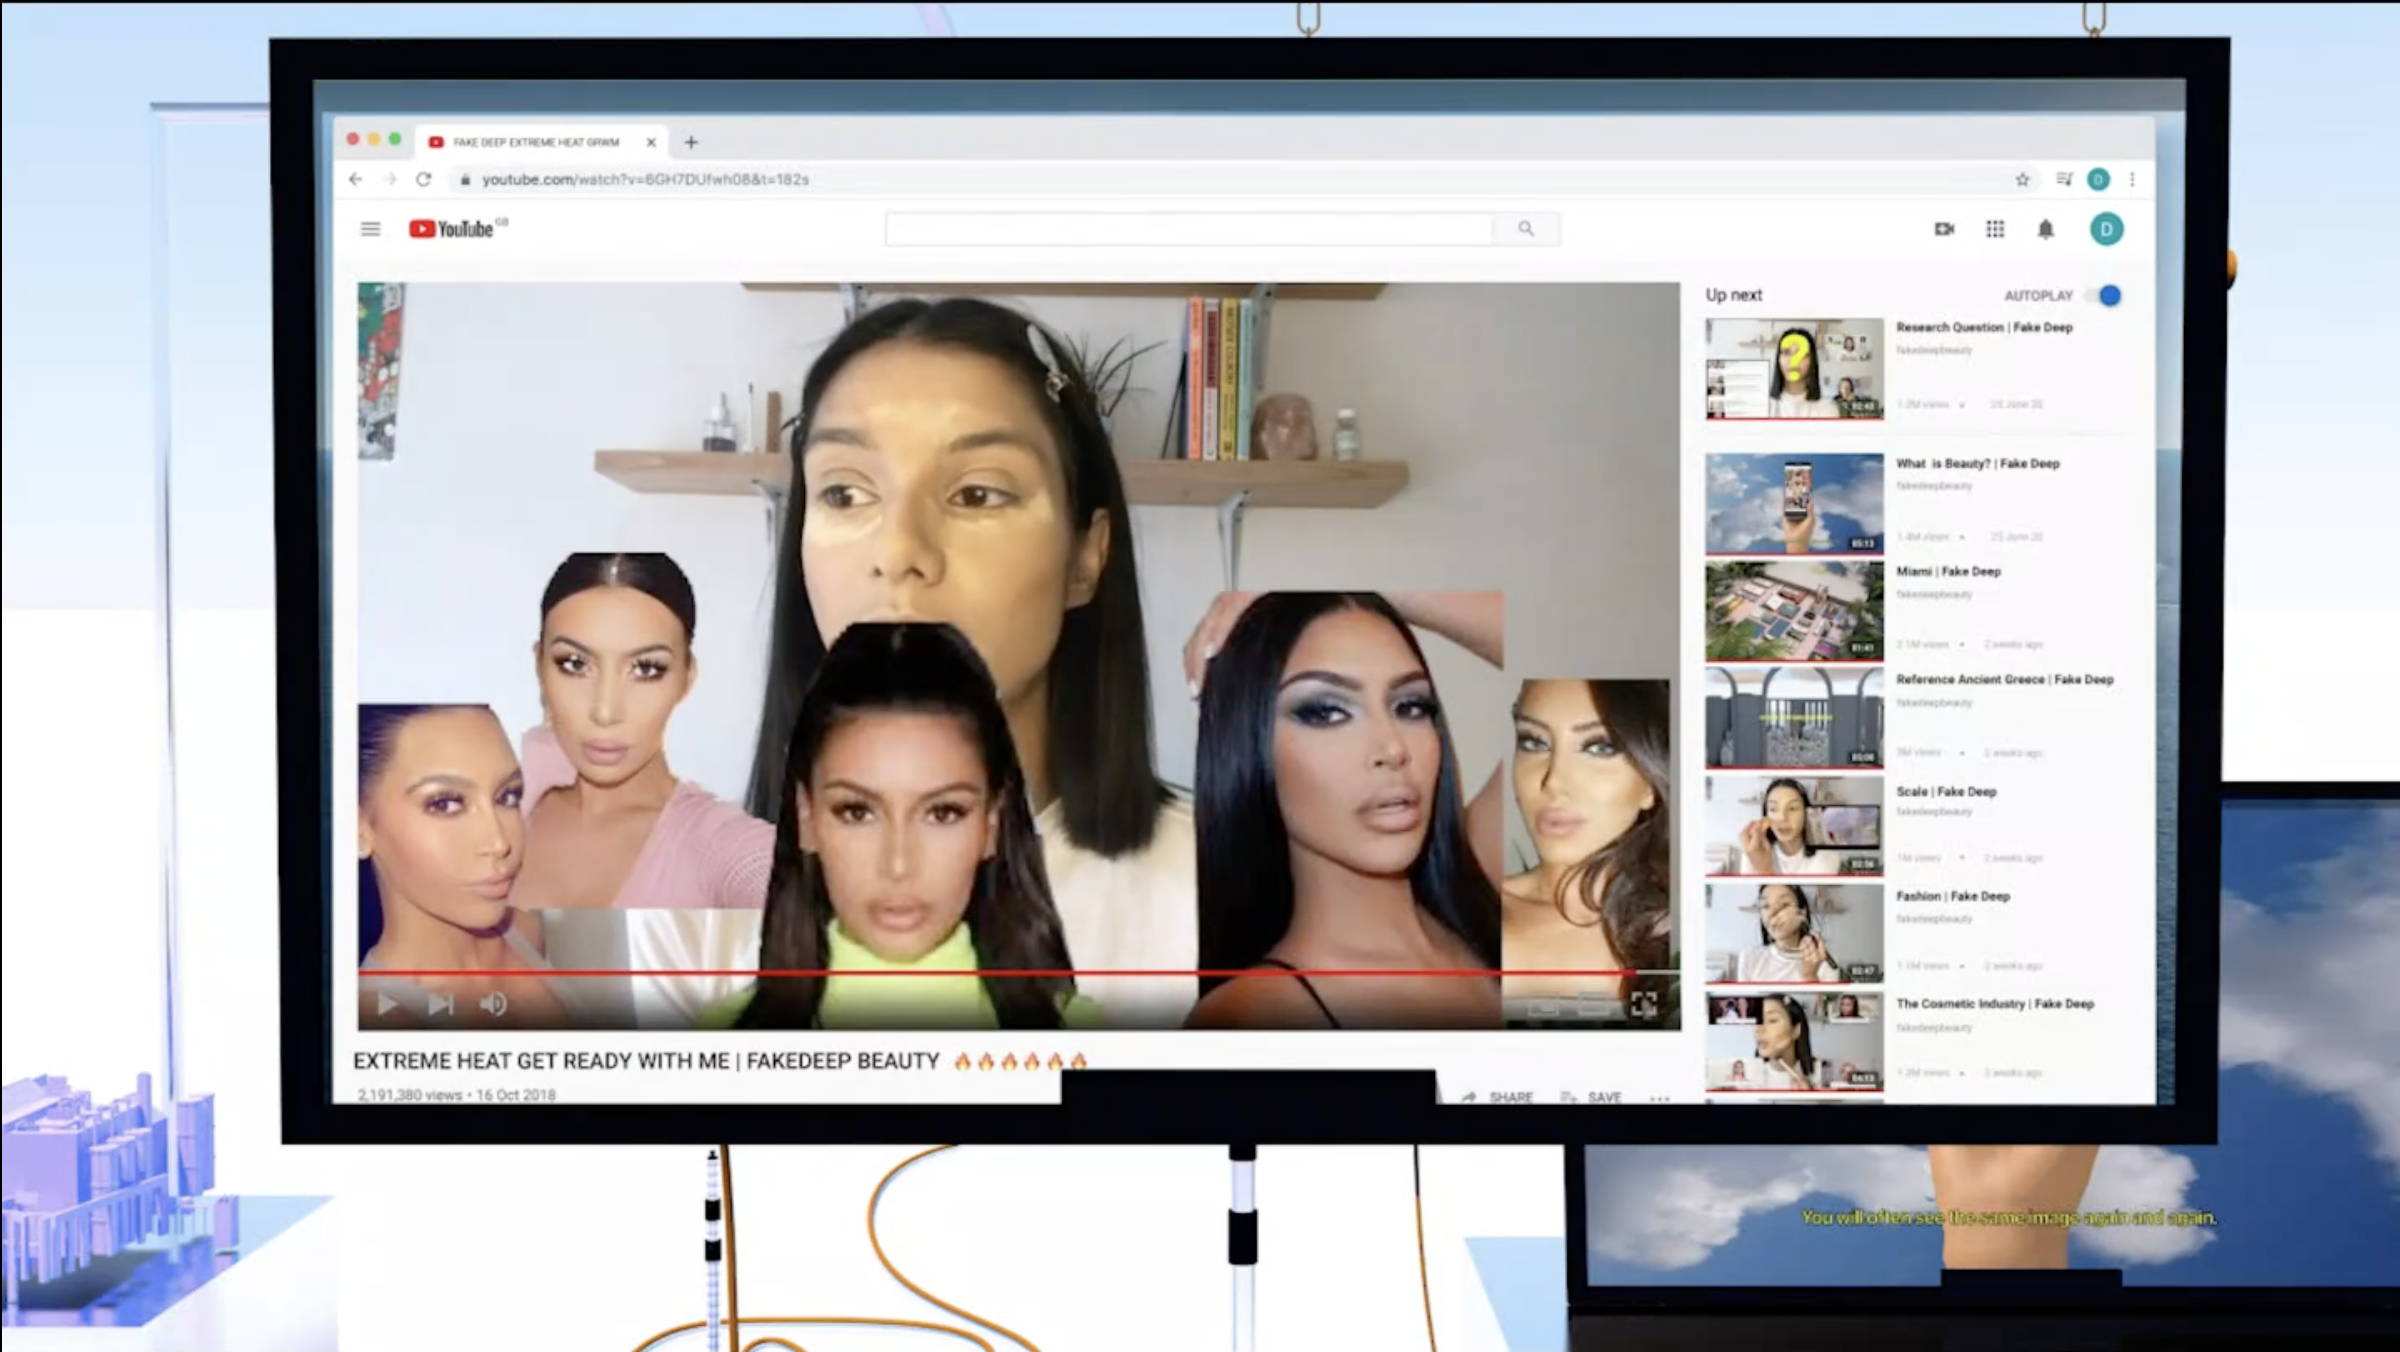
Task: Click the YouTube search box
Action: click(1188, 229)
